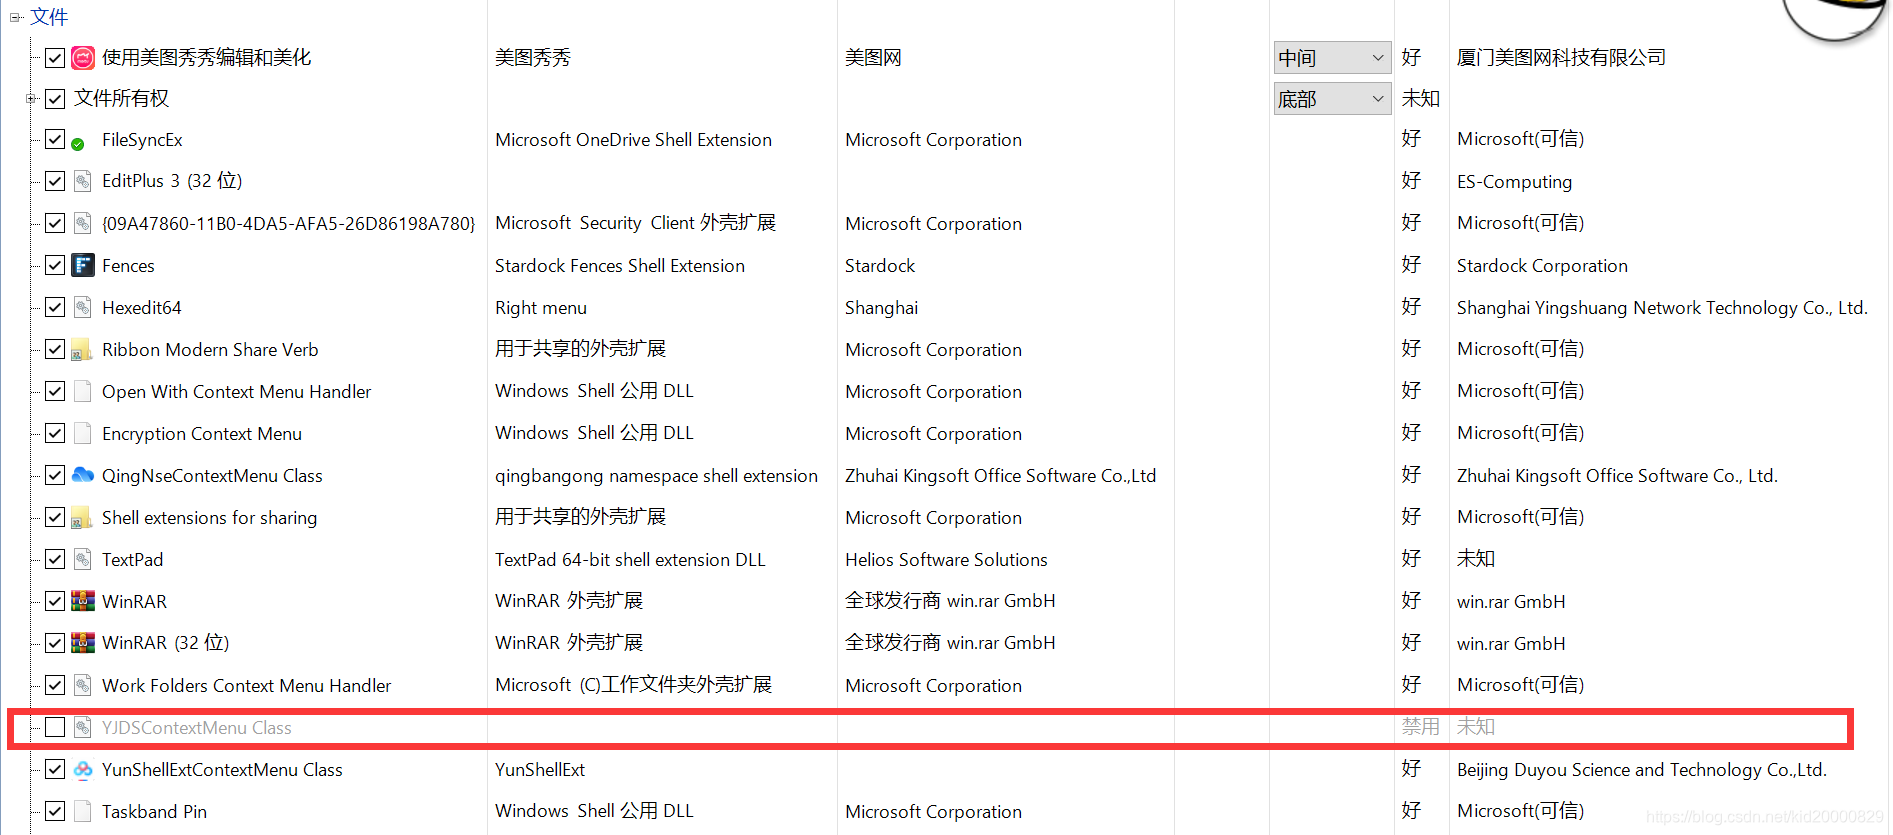Click the Right menu description text

541,307
